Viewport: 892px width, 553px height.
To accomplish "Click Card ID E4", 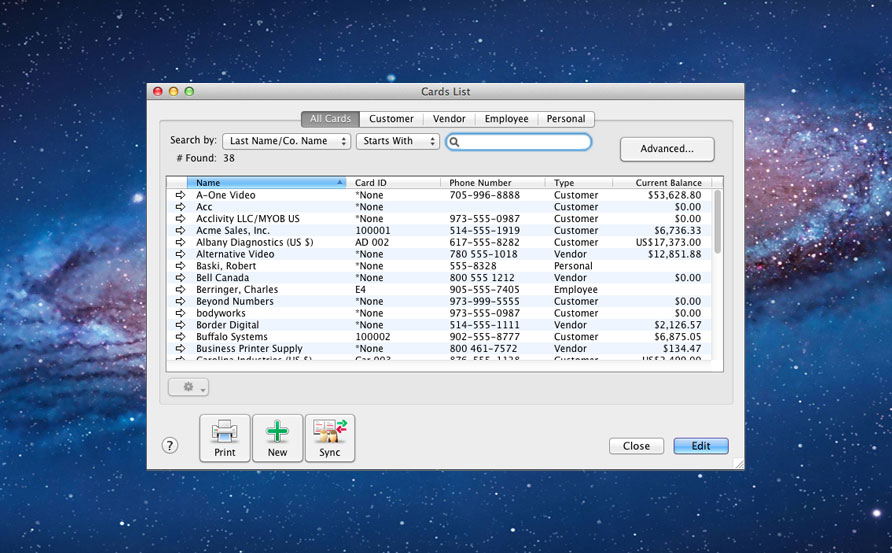I will (361, 290).
